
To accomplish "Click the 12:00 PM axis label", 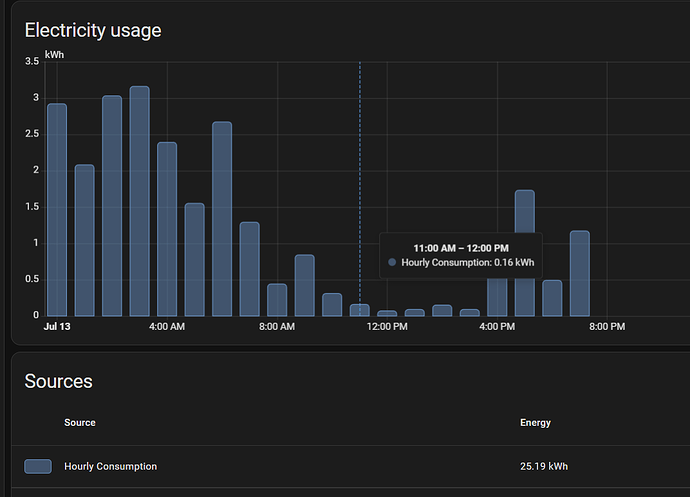I will [x=387, y=327].
